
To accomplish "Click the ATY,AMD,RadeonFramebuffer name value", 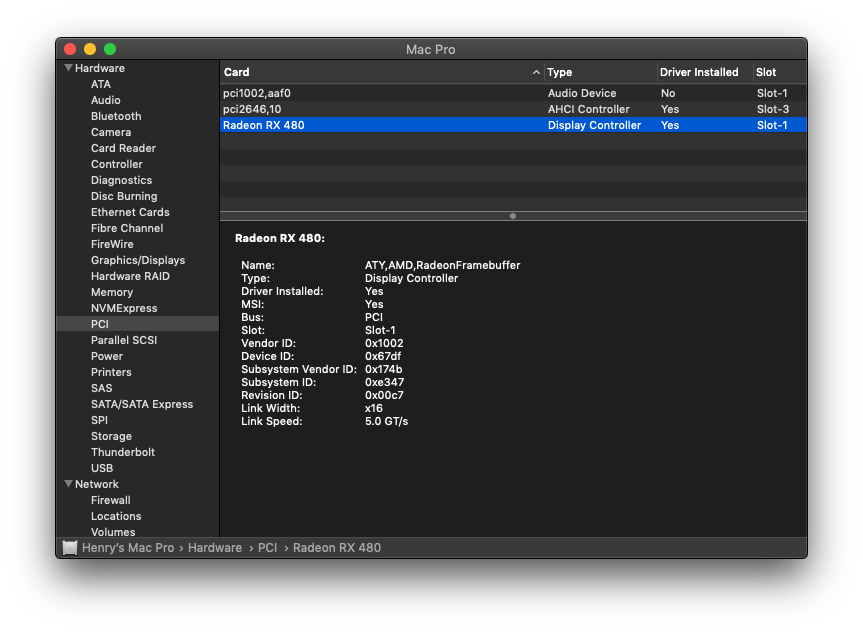I will 443,265.
